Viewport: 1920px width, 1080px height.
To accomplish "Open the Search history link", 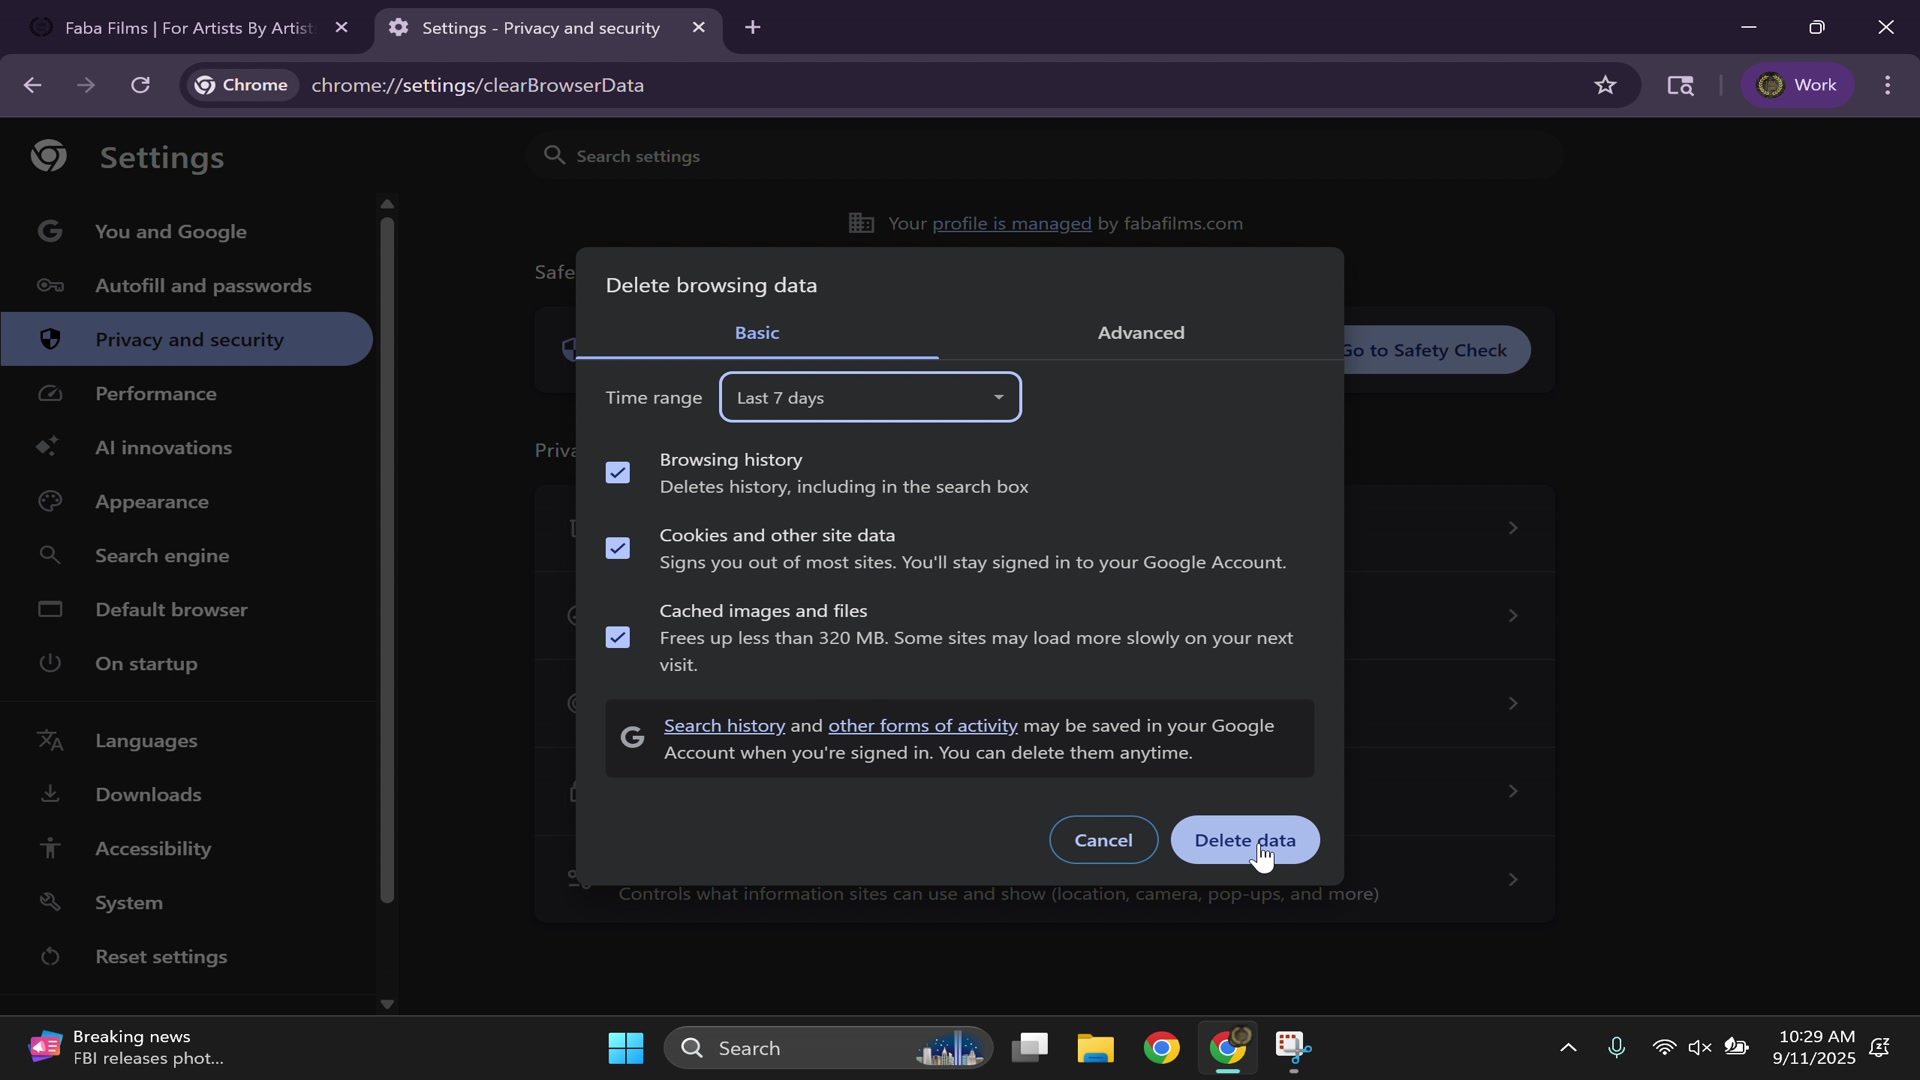I will point(724,726).
